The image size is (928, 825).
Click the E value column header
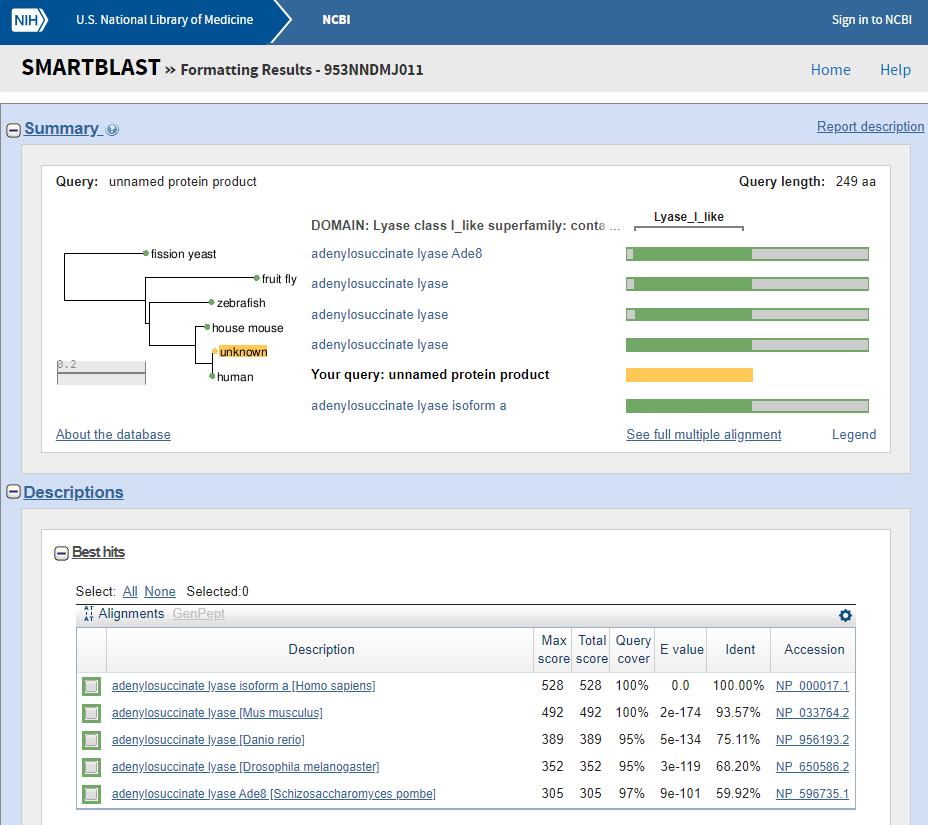[x=682, y=649]
